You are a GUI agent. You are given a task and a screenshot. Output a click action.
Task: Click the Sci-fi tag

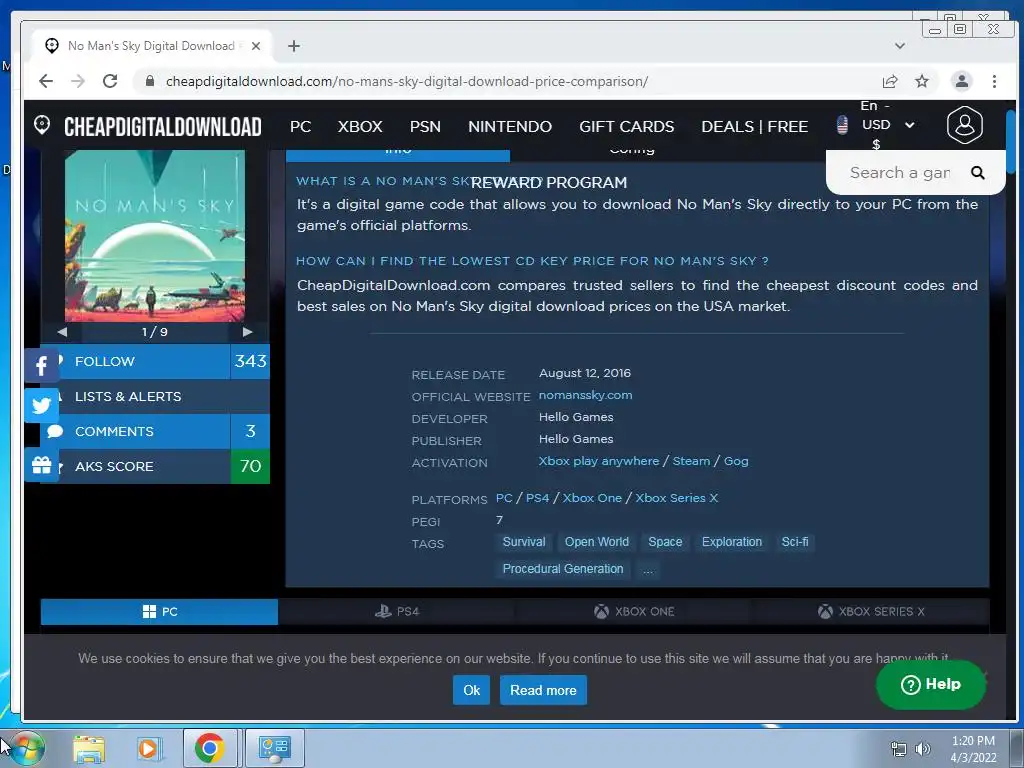(x=795, y=542)
